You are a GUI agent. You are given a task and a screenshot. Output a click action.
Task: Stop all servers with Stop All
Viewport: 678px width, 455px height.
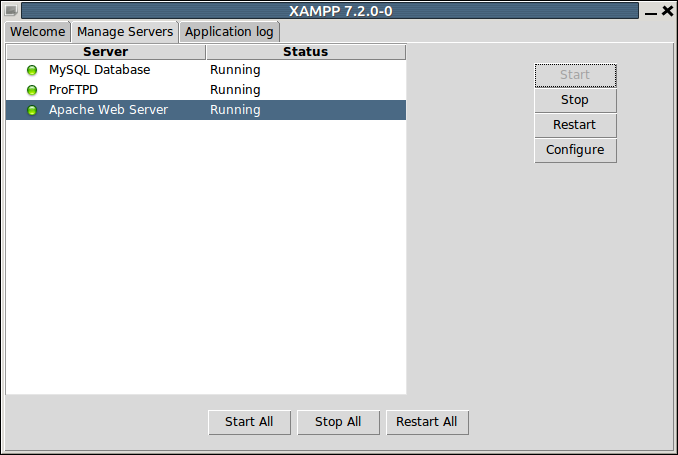pos(338,422)
